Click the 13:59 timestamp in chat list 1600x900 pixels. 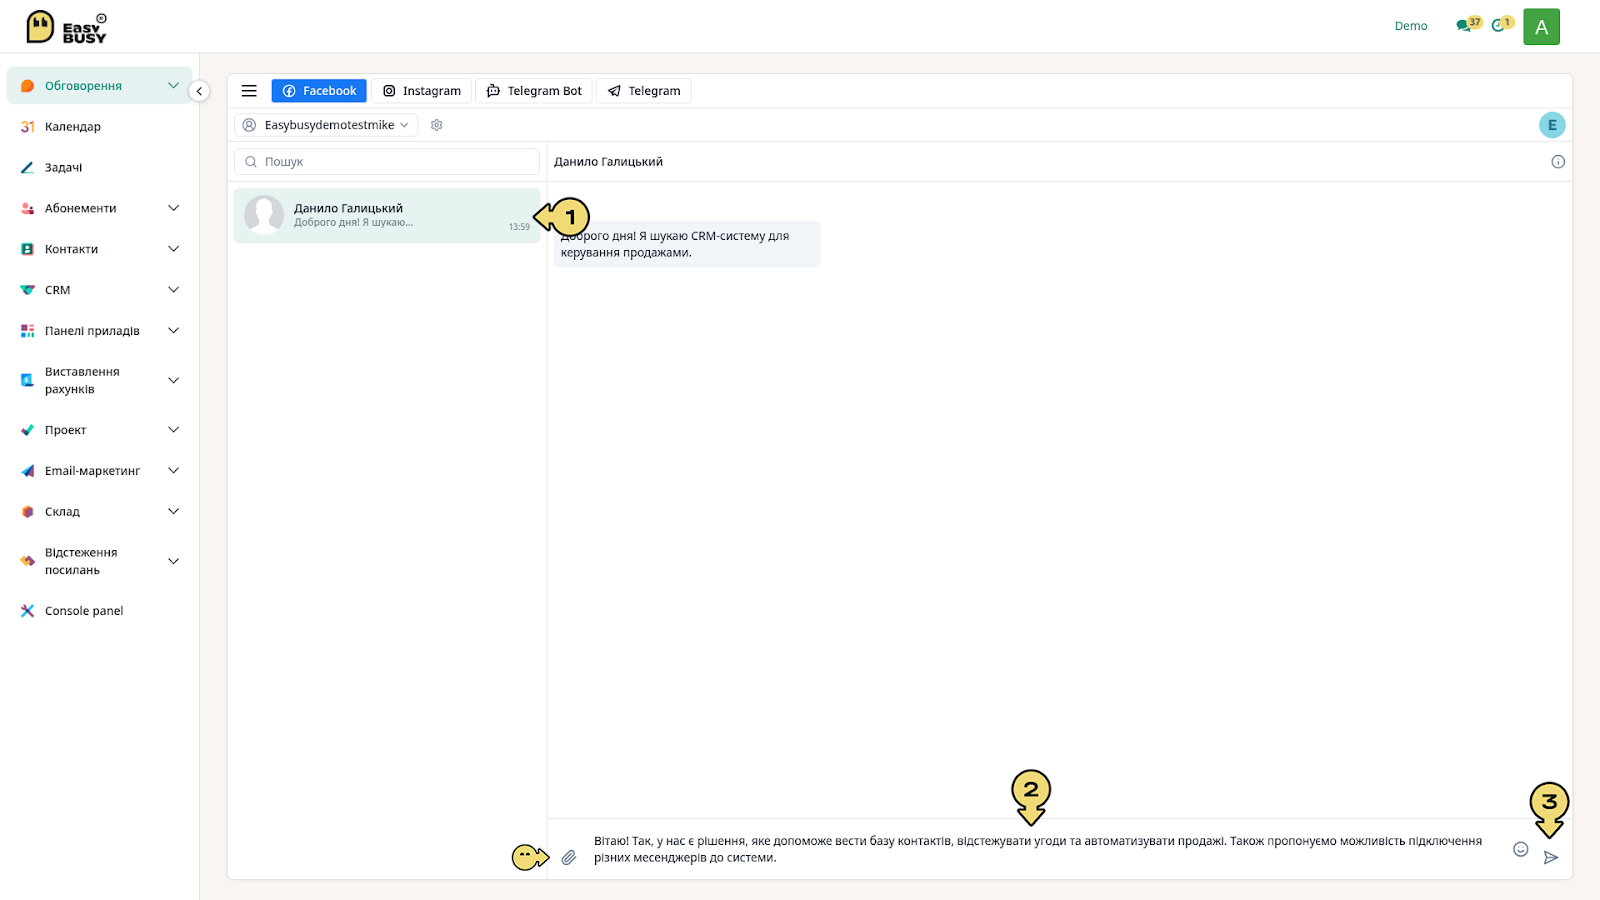pos(519,227)
